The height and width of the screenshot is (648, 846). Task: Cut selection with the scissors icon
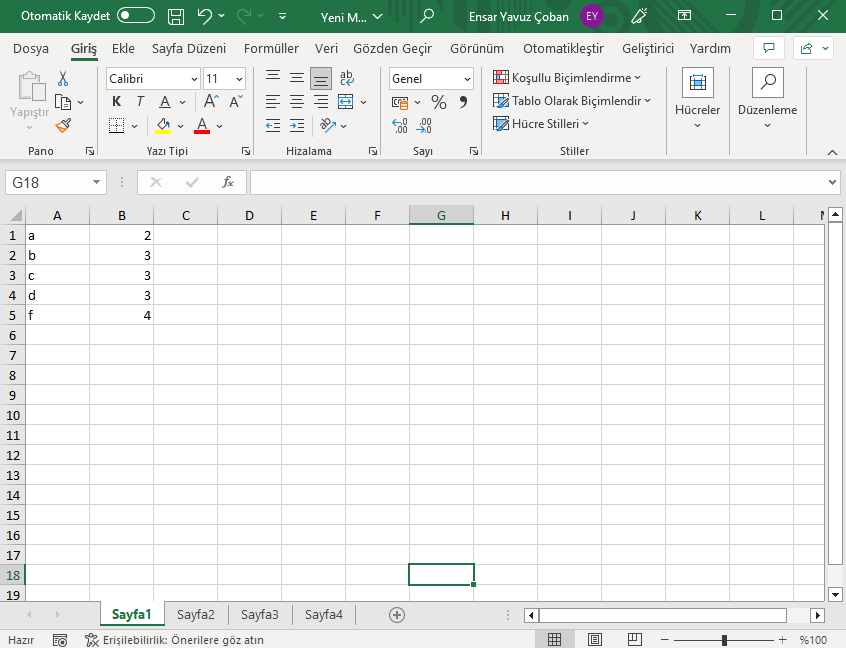tap(63, 79)
